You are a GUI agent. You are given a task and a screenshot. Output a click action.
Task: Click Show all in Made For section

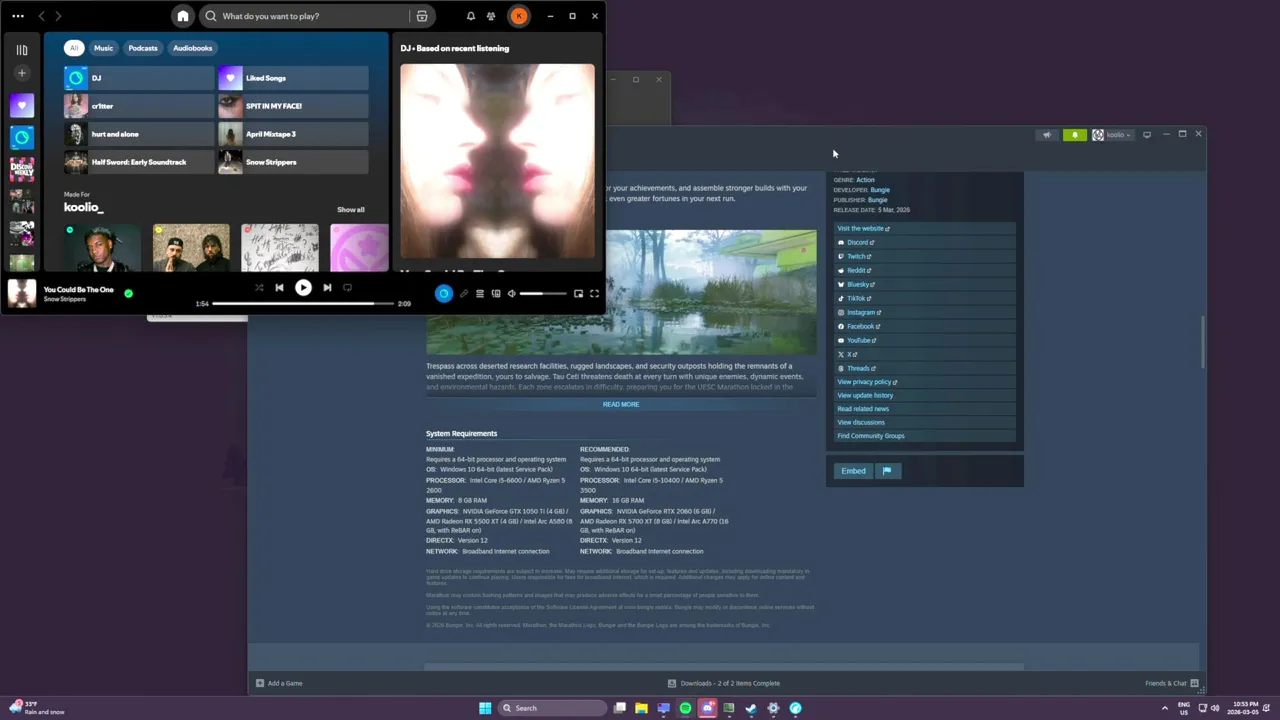click(350, 210)
